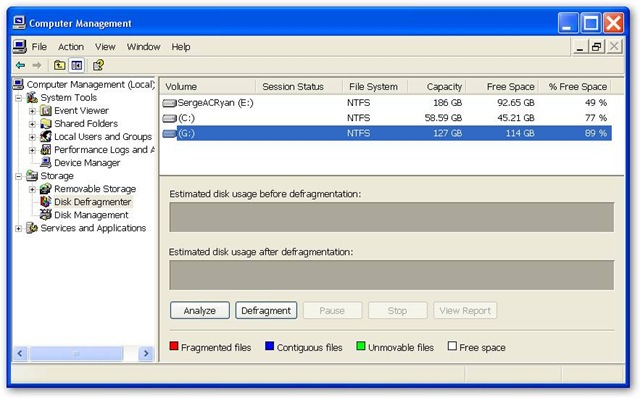Open the Action menu
This screenshot has height=398, width=640.
point(71,47)
